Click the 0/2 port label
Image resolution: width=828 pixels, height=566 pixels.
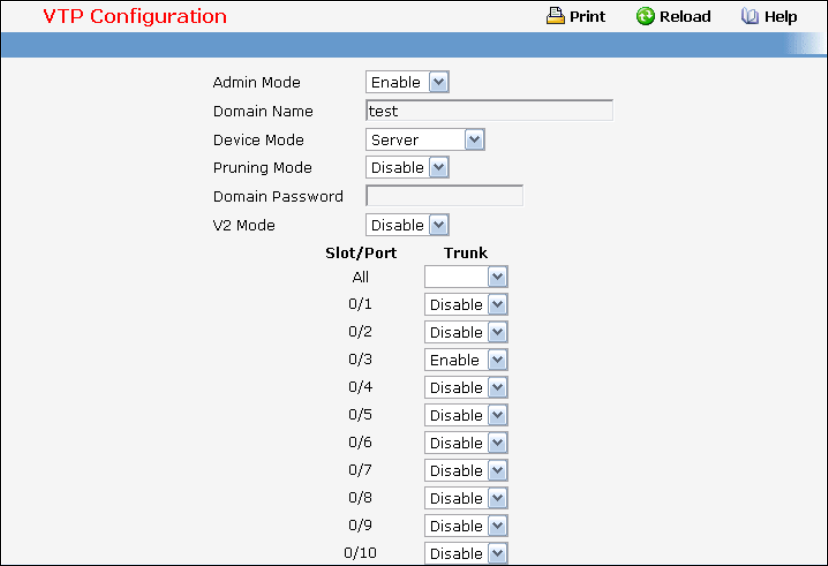coord(360,332)
